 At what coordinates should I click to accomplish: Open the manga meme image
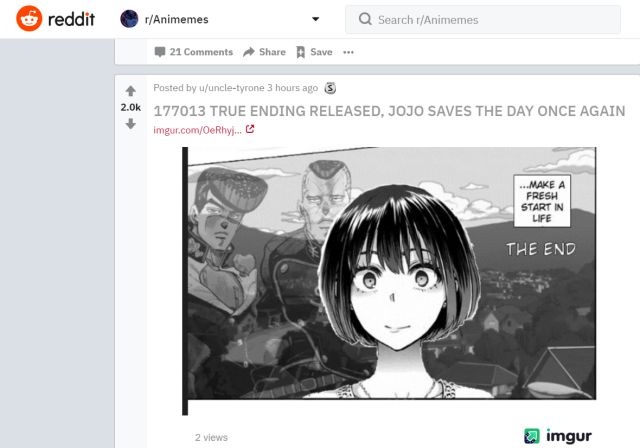pos(389,281)
